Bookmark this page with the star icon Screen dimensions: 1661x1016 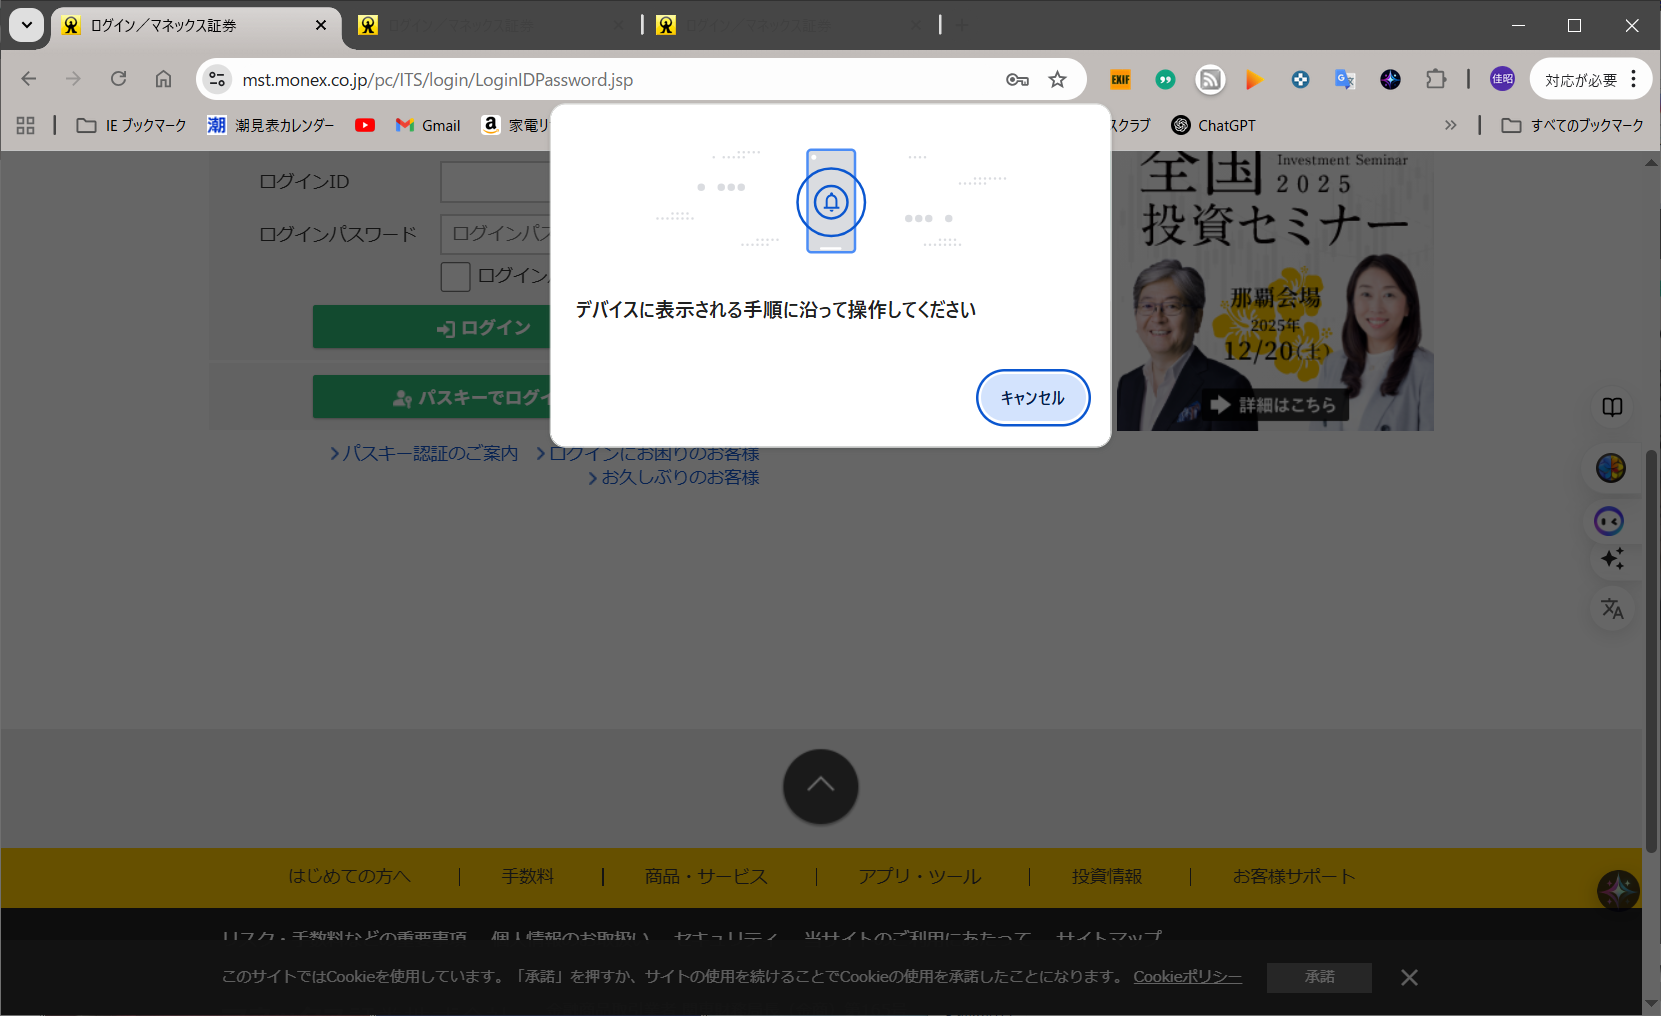tap(1057, 80)
